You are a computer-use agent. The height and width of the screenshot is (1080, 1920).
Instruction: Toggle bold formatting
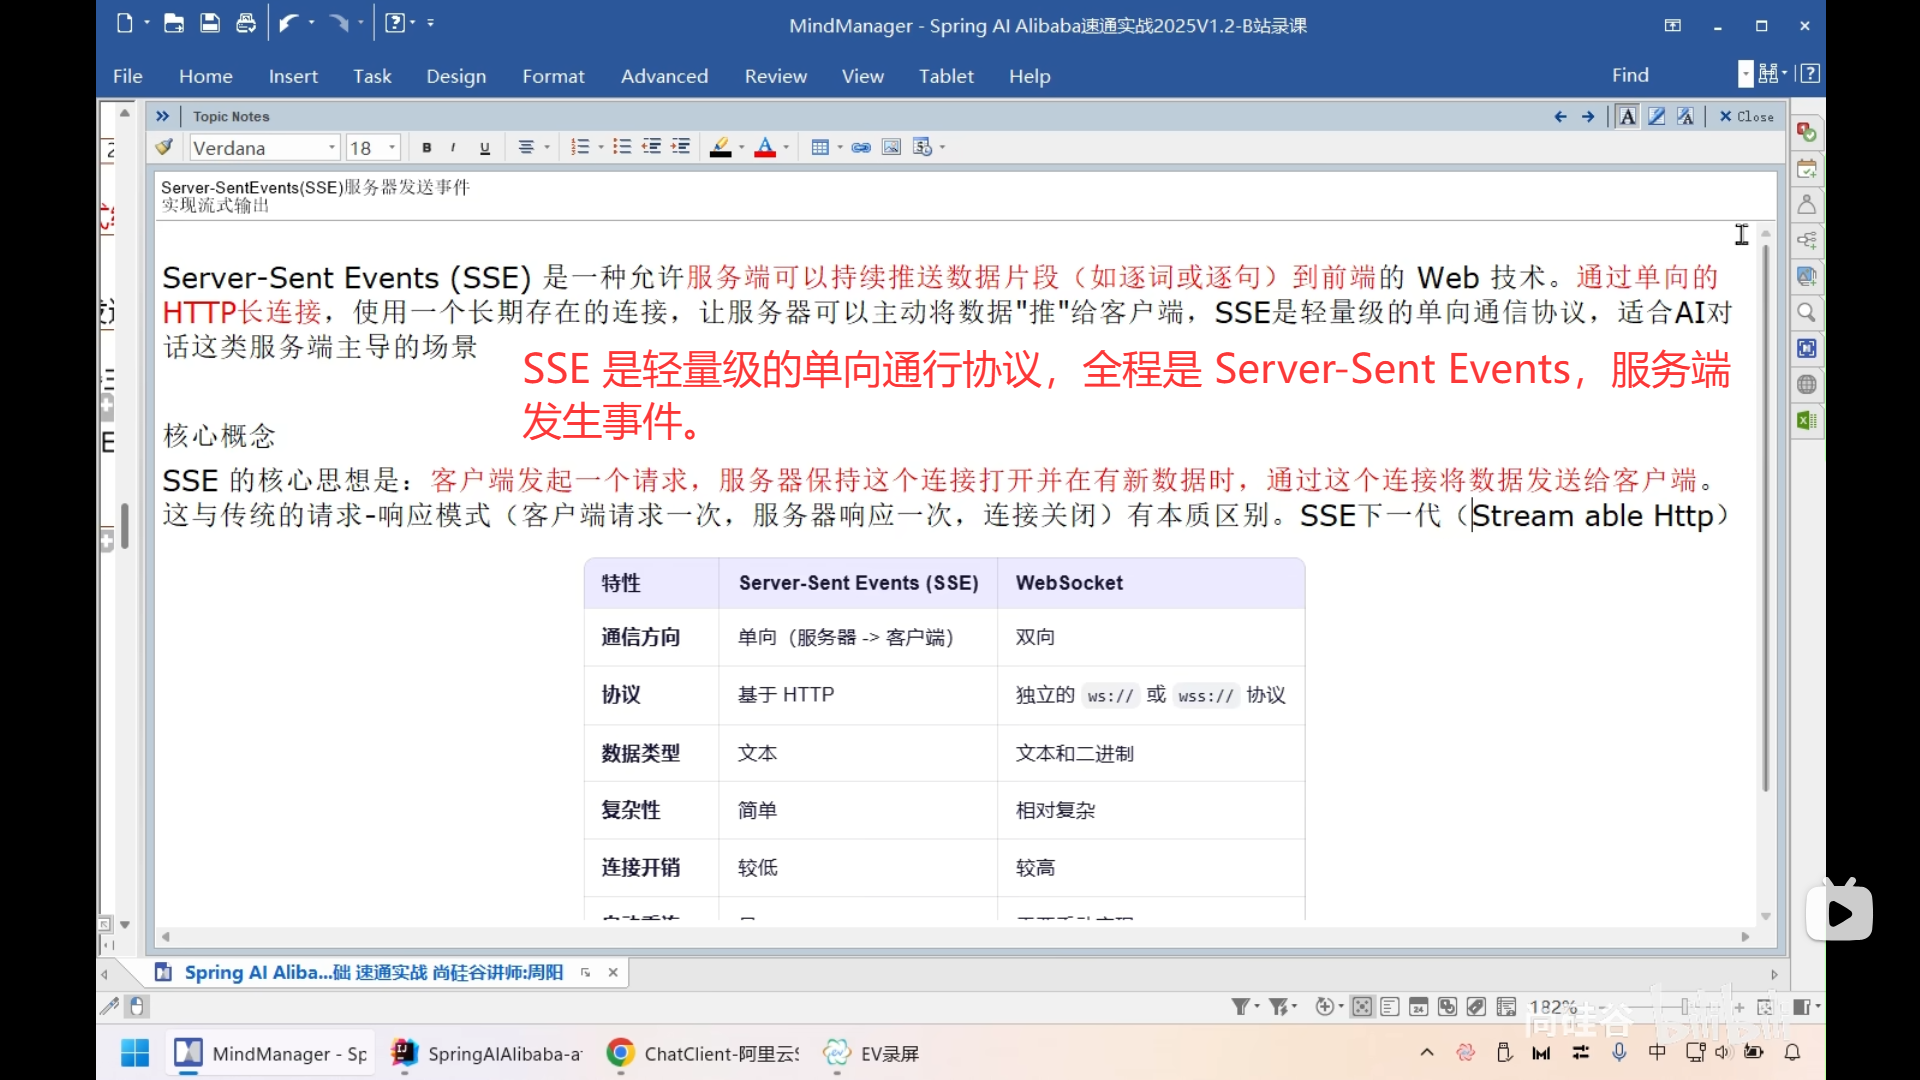point(427,148)
